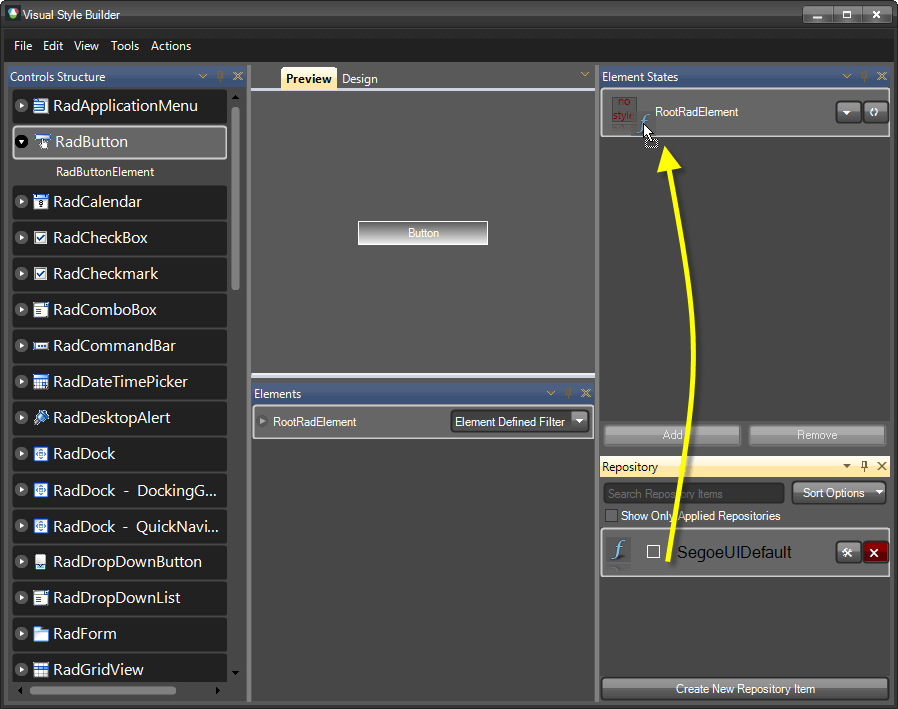Open Controls Structure panel options chevron
The width and height of the screenshot is (898, 709).
pos(203,76)
